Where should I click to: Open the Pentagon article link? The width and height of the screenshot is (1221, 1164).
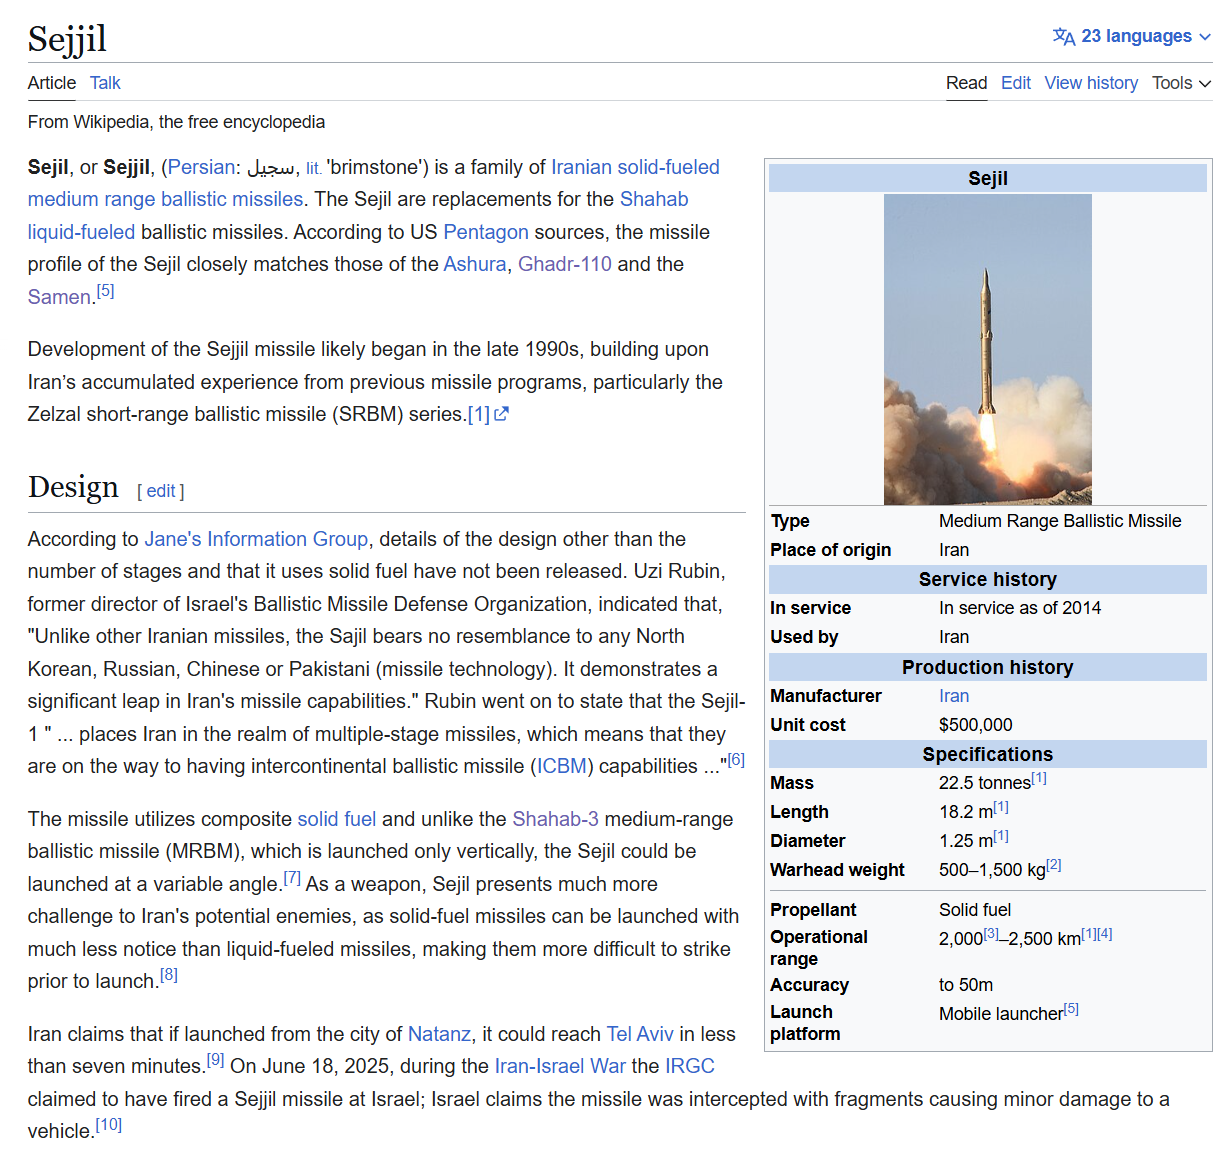click(486, 232)
